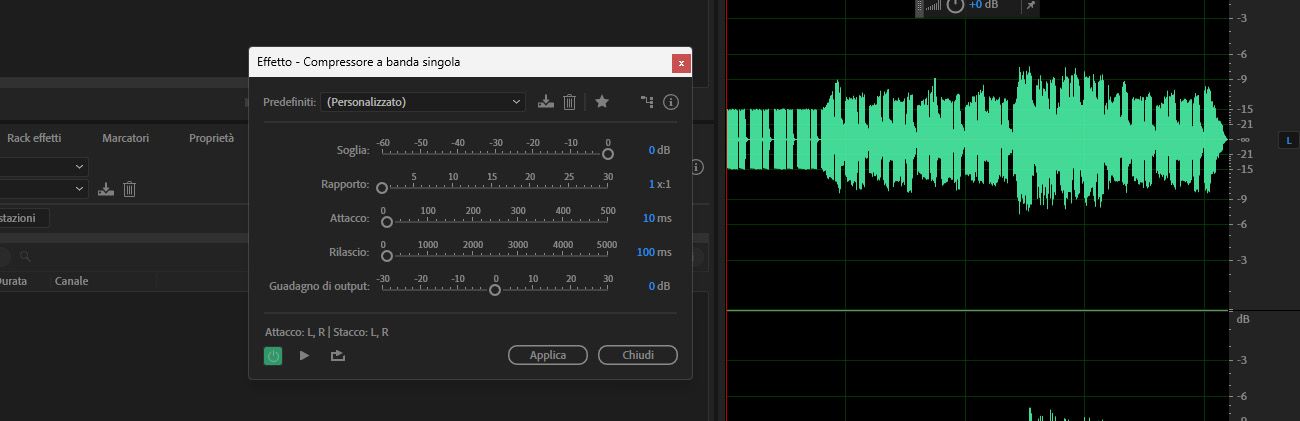Open the channel map editor icon

pos(647,101)
